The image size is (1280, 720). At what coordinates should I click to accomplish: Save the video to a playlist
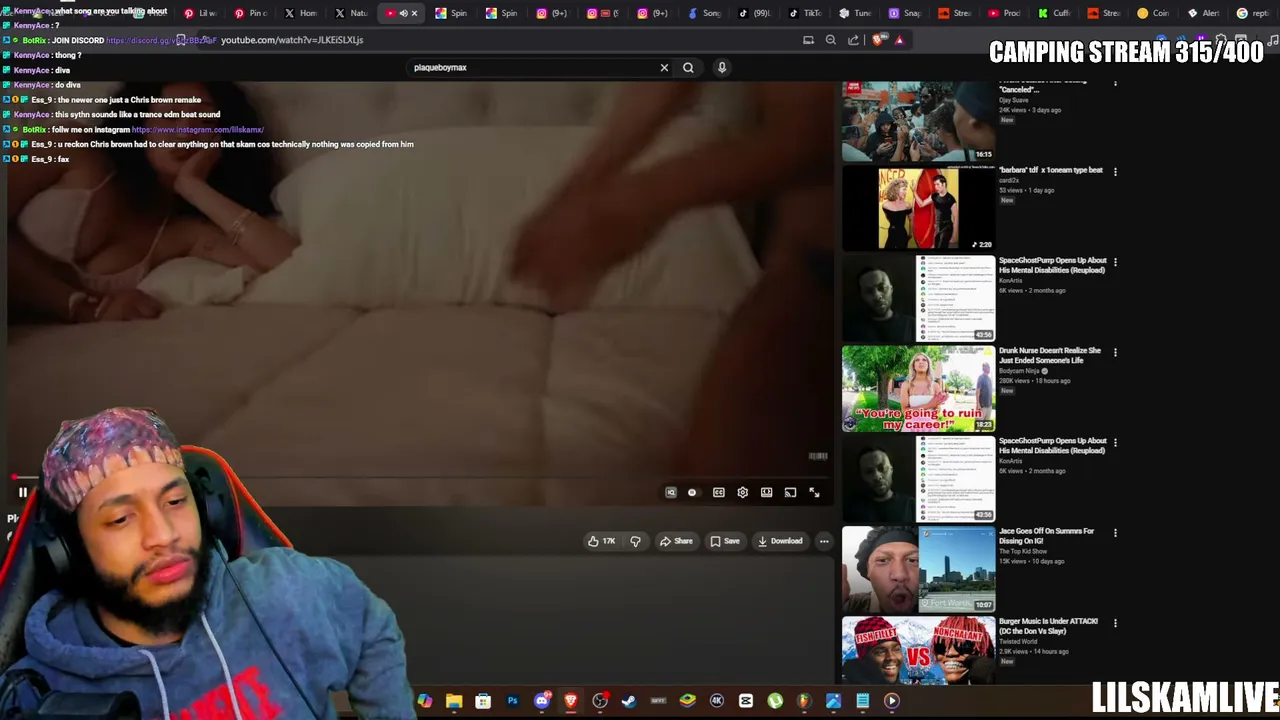725,541
